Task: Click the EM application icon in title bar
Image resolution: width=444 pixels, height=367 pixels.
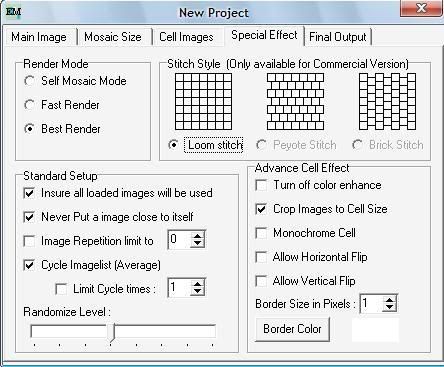Action: [x=14, y=12]
